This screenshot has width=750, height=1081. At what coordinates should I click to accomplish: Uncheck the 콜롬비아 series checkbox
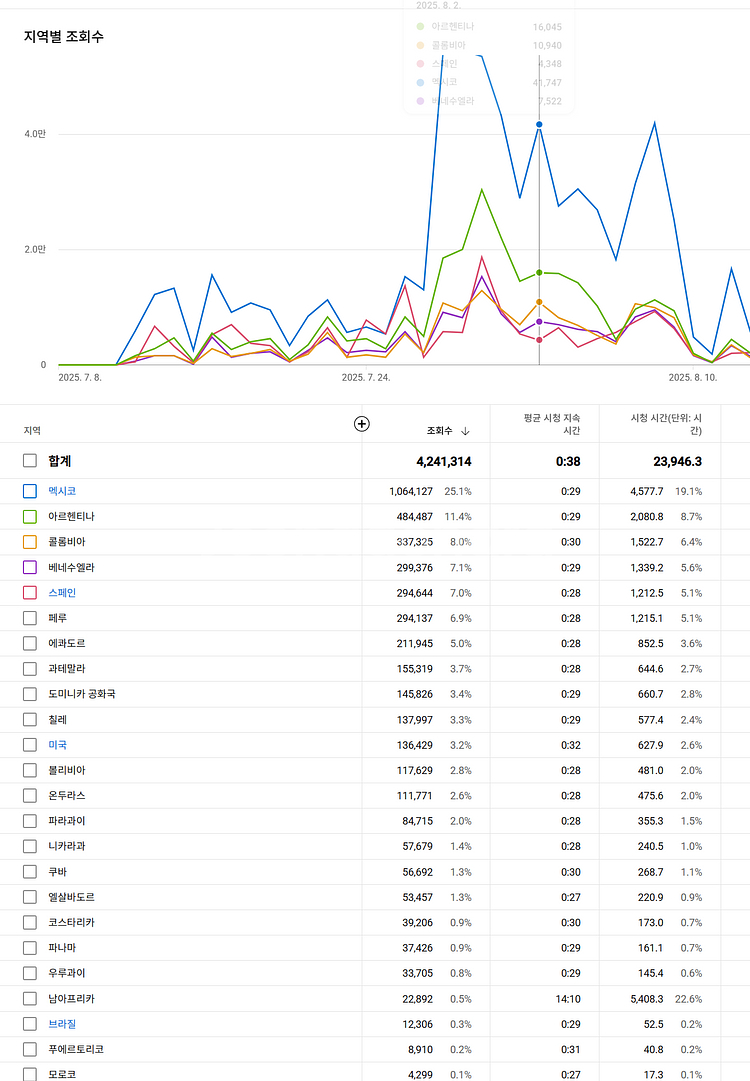(30, 542)
